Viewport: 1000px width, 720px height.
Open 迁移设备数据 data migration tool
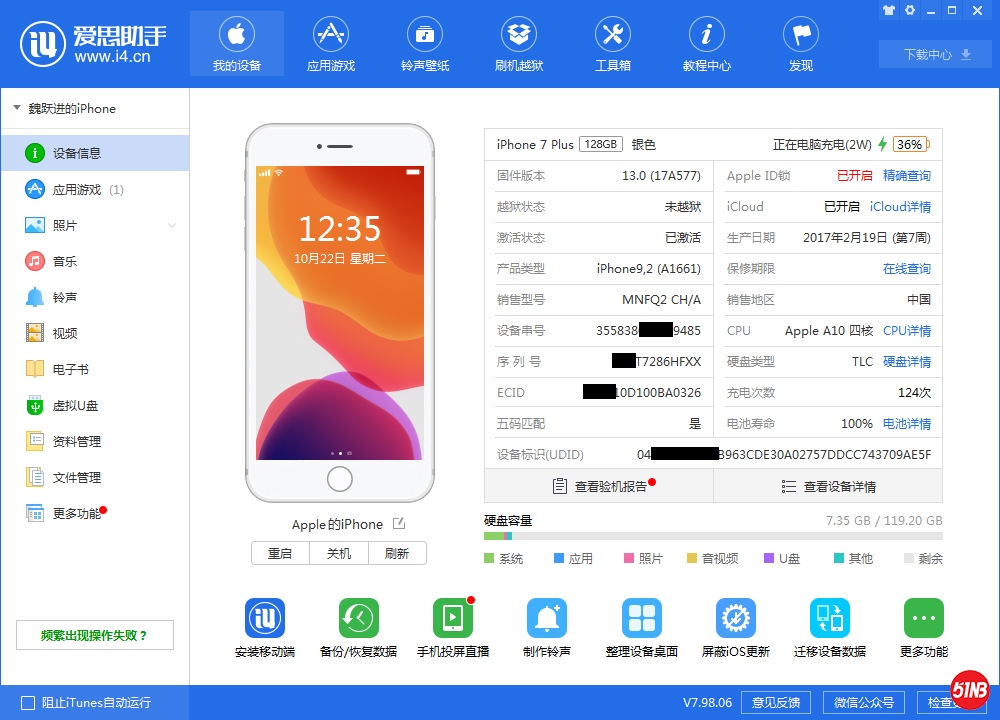click(x=829, y=619)
